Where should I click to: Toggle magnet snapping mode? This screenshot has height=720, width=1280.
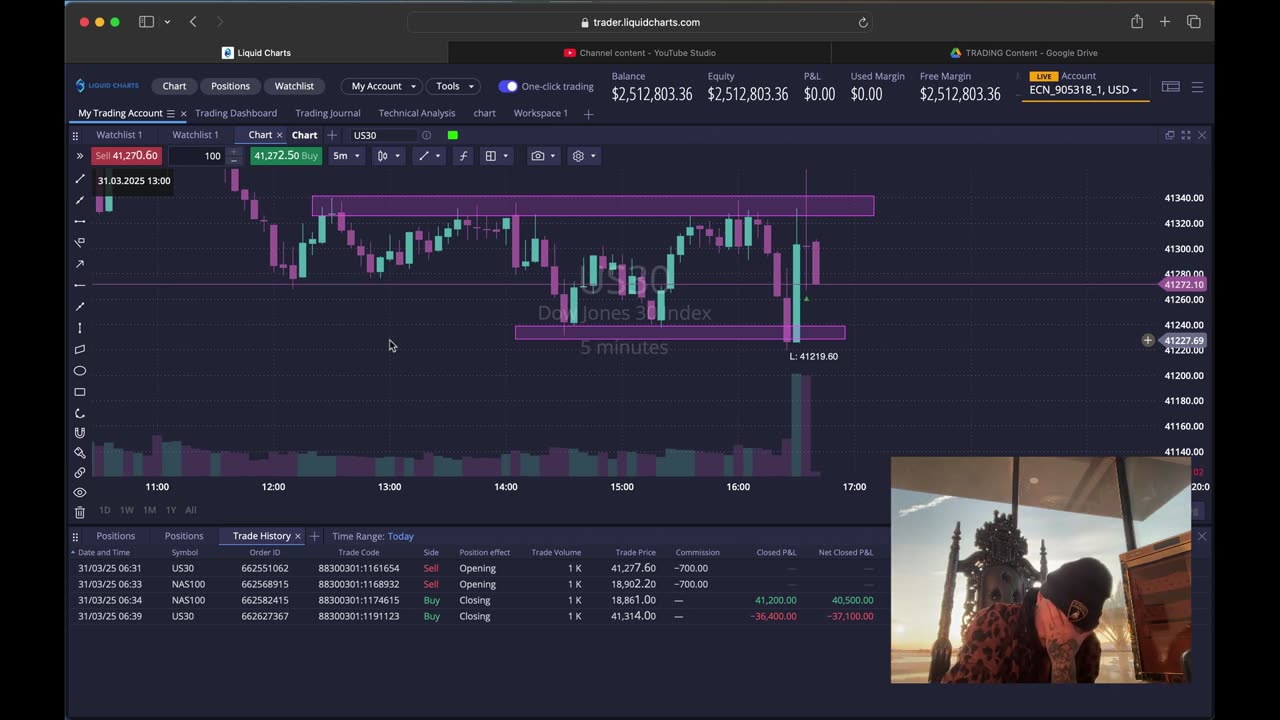[80, 433]
